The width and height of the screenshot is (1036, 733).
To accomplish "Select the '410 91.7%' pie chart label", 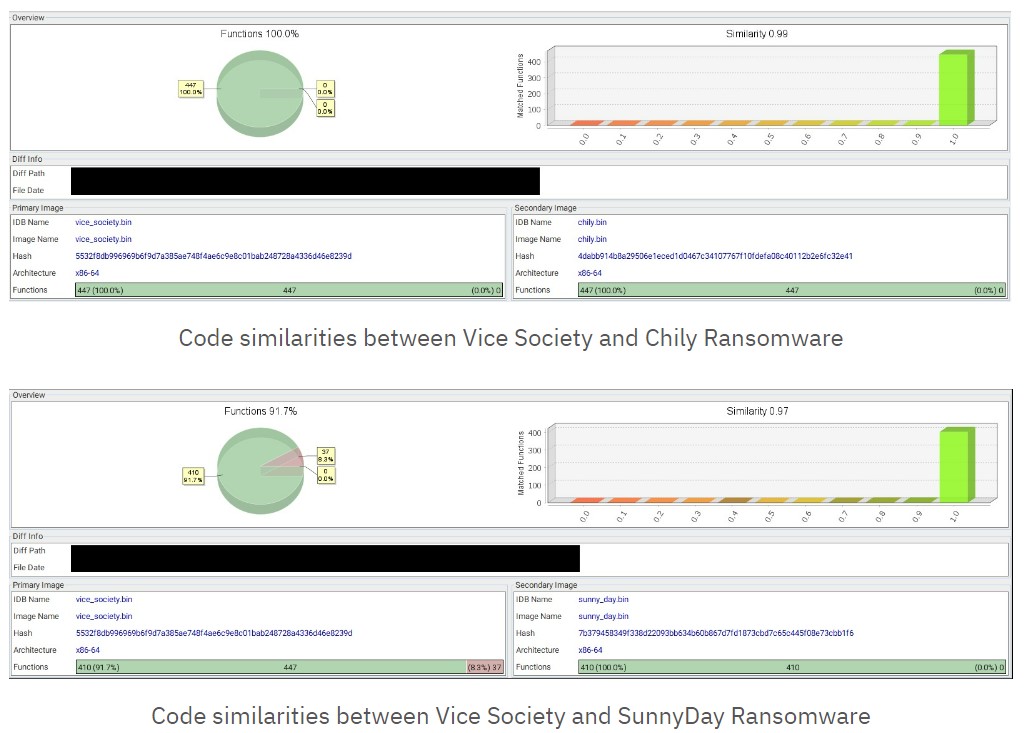I will [193, 474].
